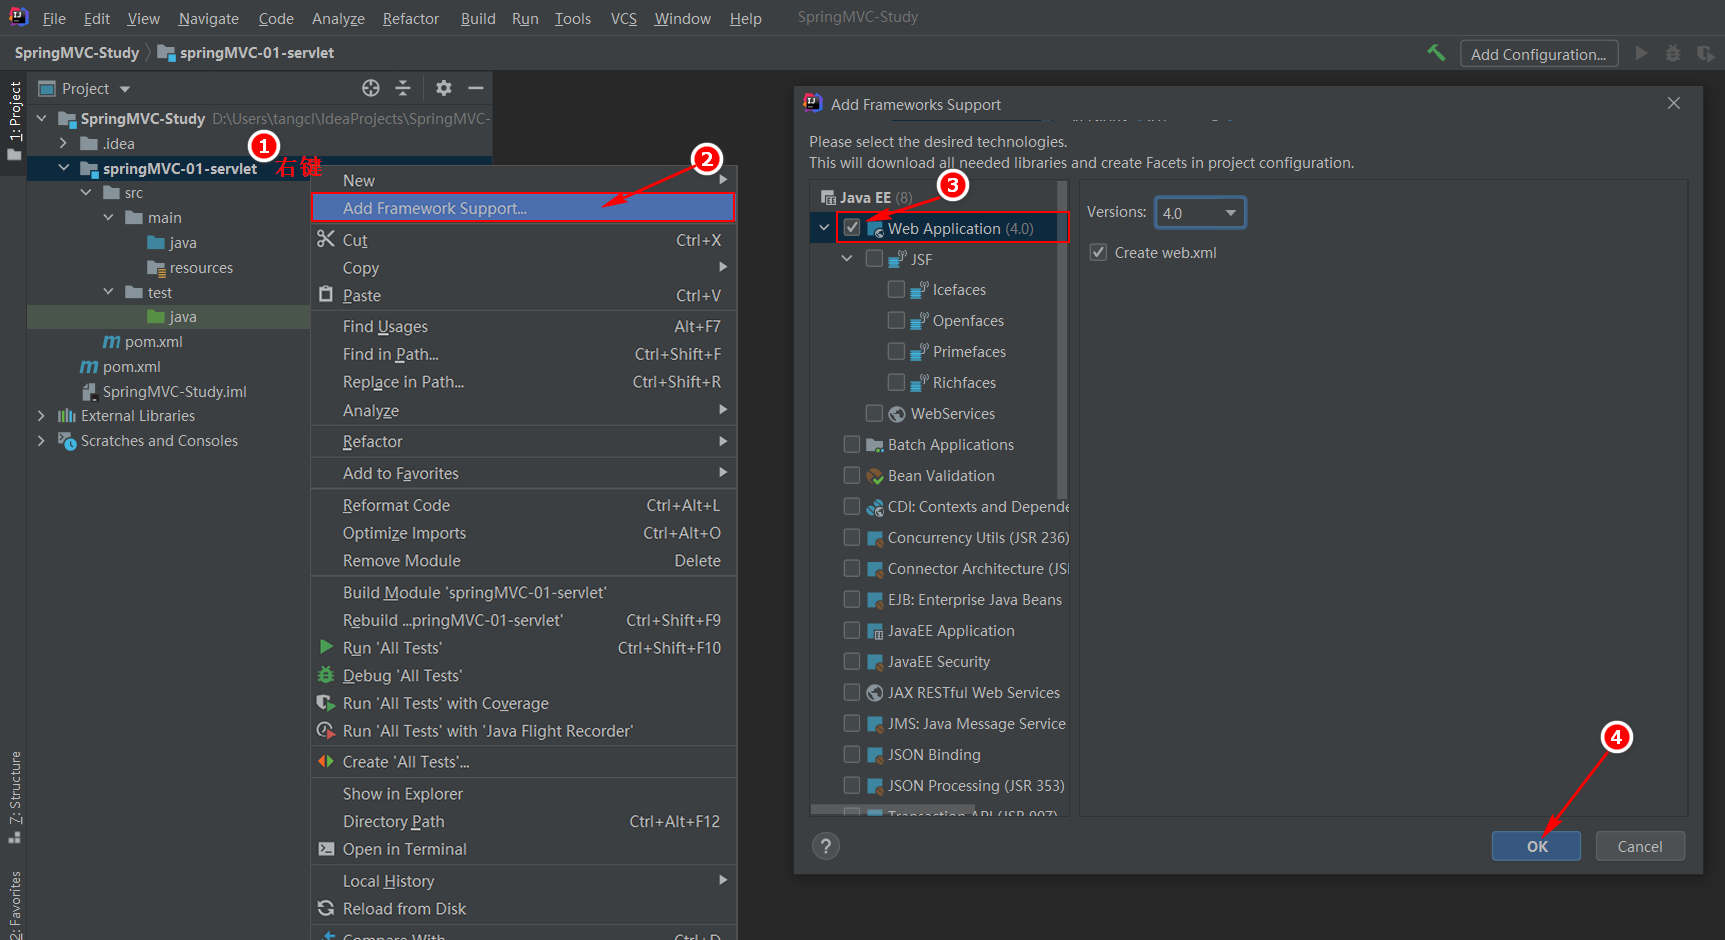
Task: Click springMVC-01-servlet breadcrumb
Action: pyautogui.click(x=246, y=53)
